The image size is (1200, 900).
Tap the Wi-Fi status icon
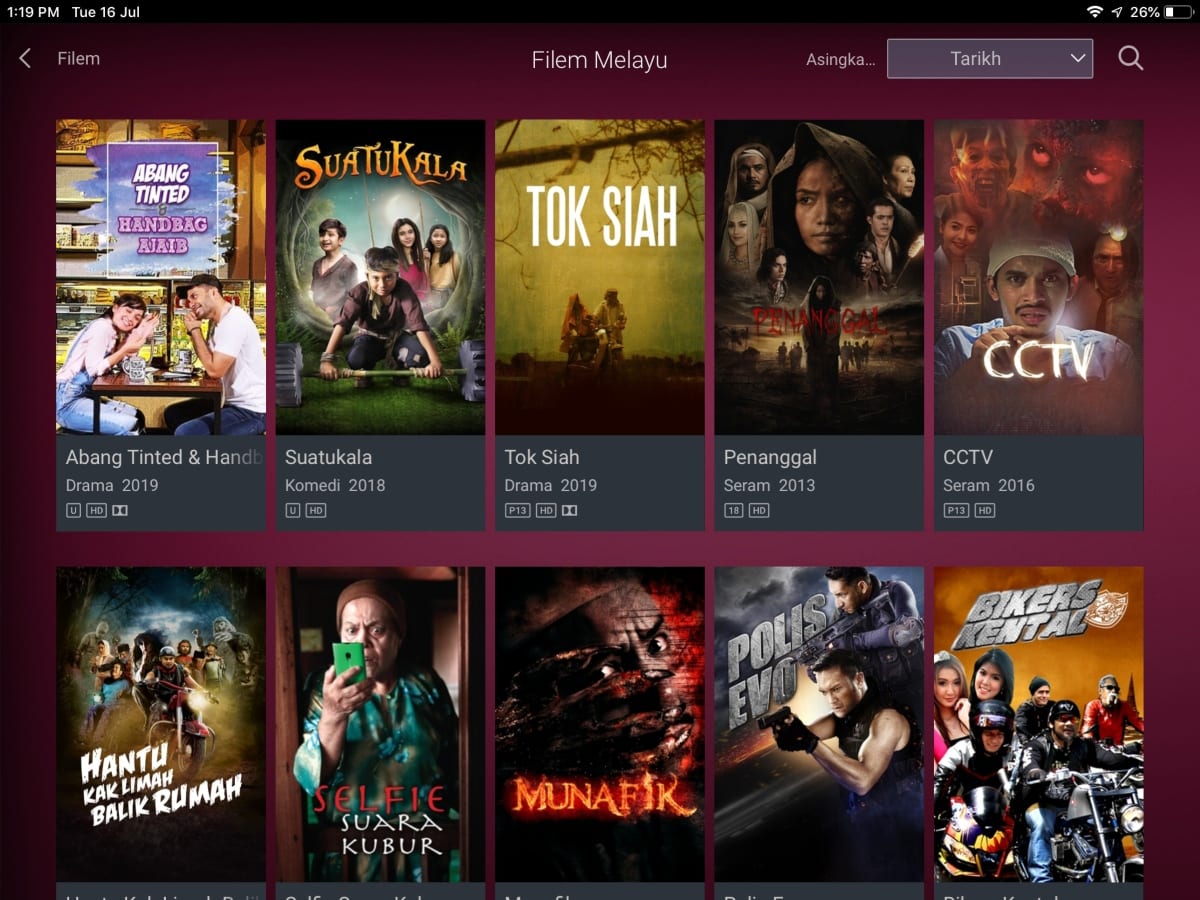click(x=1094, y=12)
